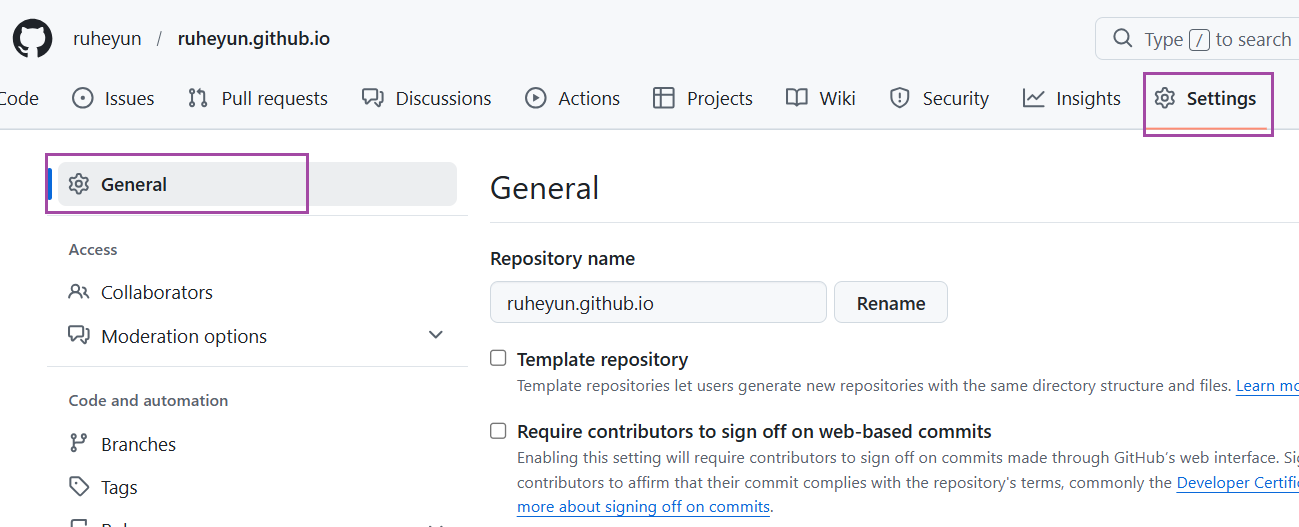The image size is (1299, 527).
Task: Click the Projects table icon
Action: click(663, 98)
